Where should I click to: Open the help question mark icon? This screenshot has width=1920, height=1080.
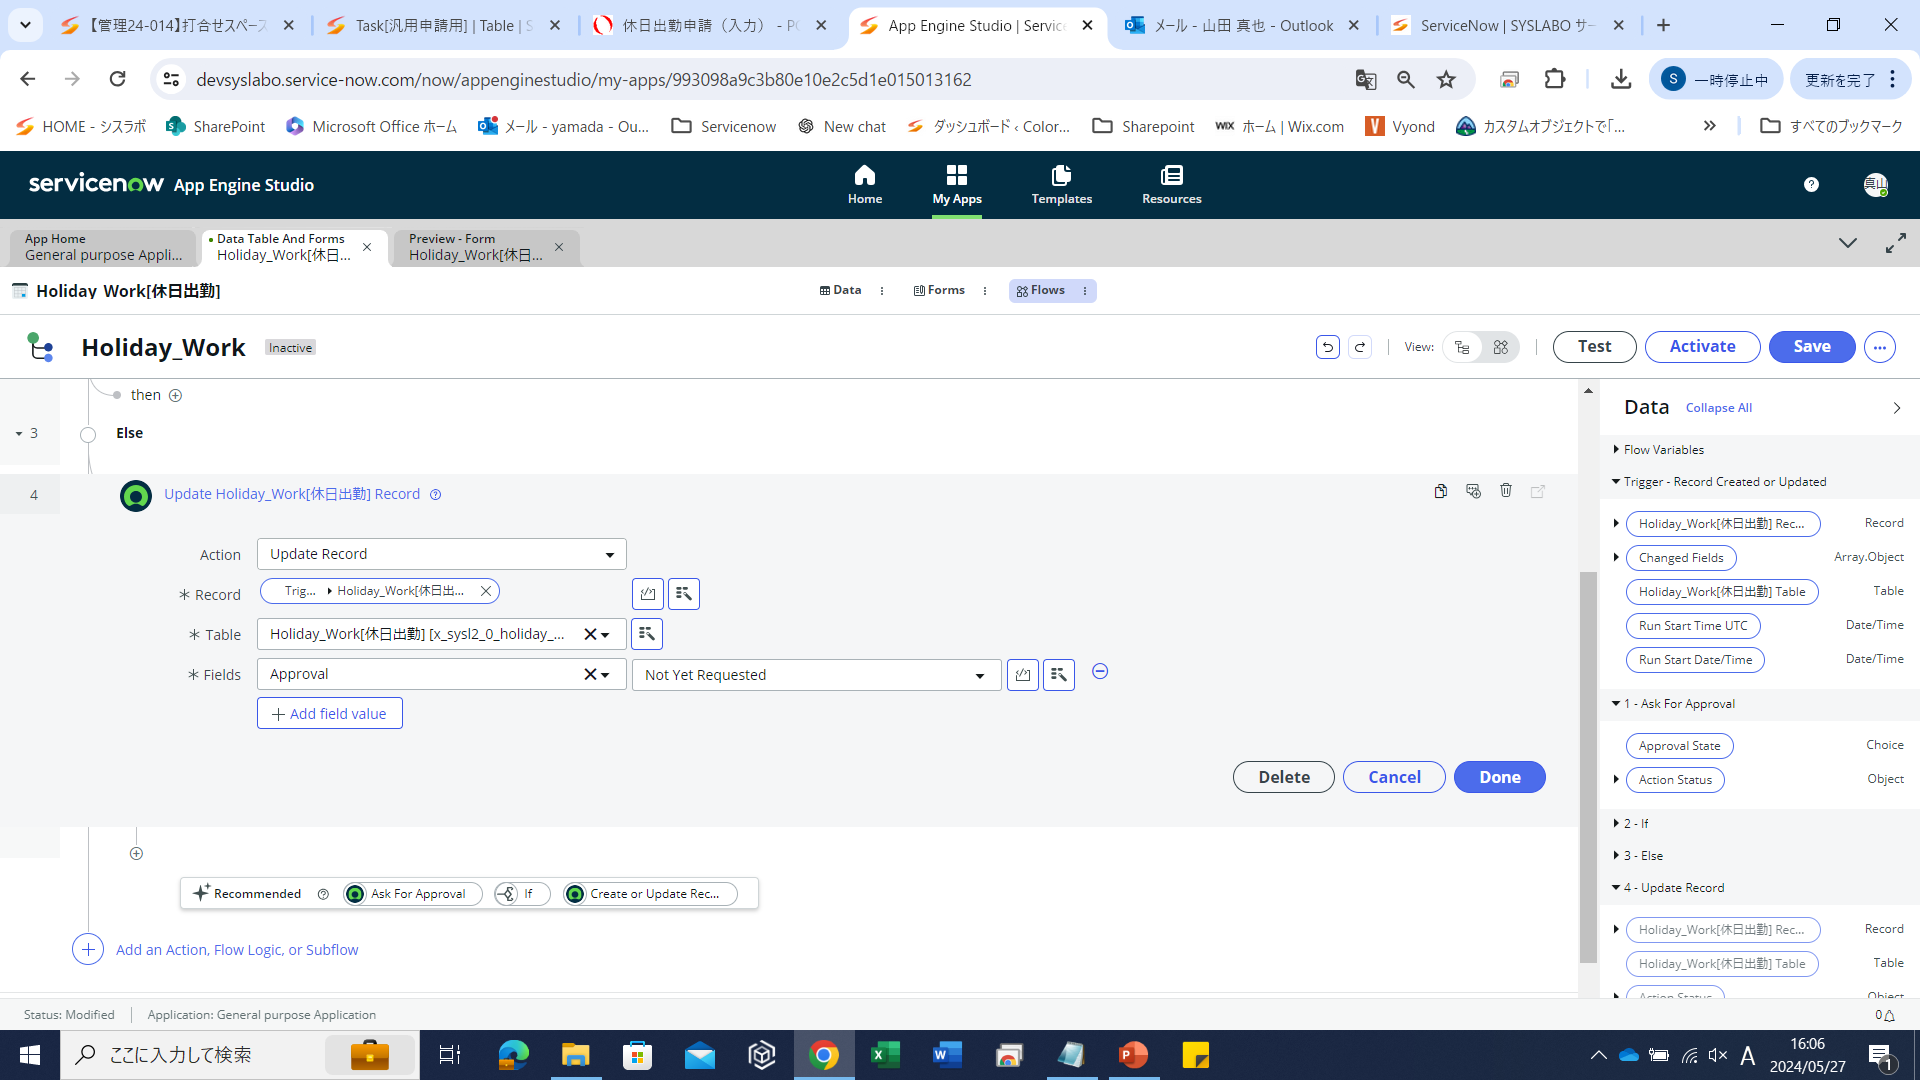coord(1811,185)
